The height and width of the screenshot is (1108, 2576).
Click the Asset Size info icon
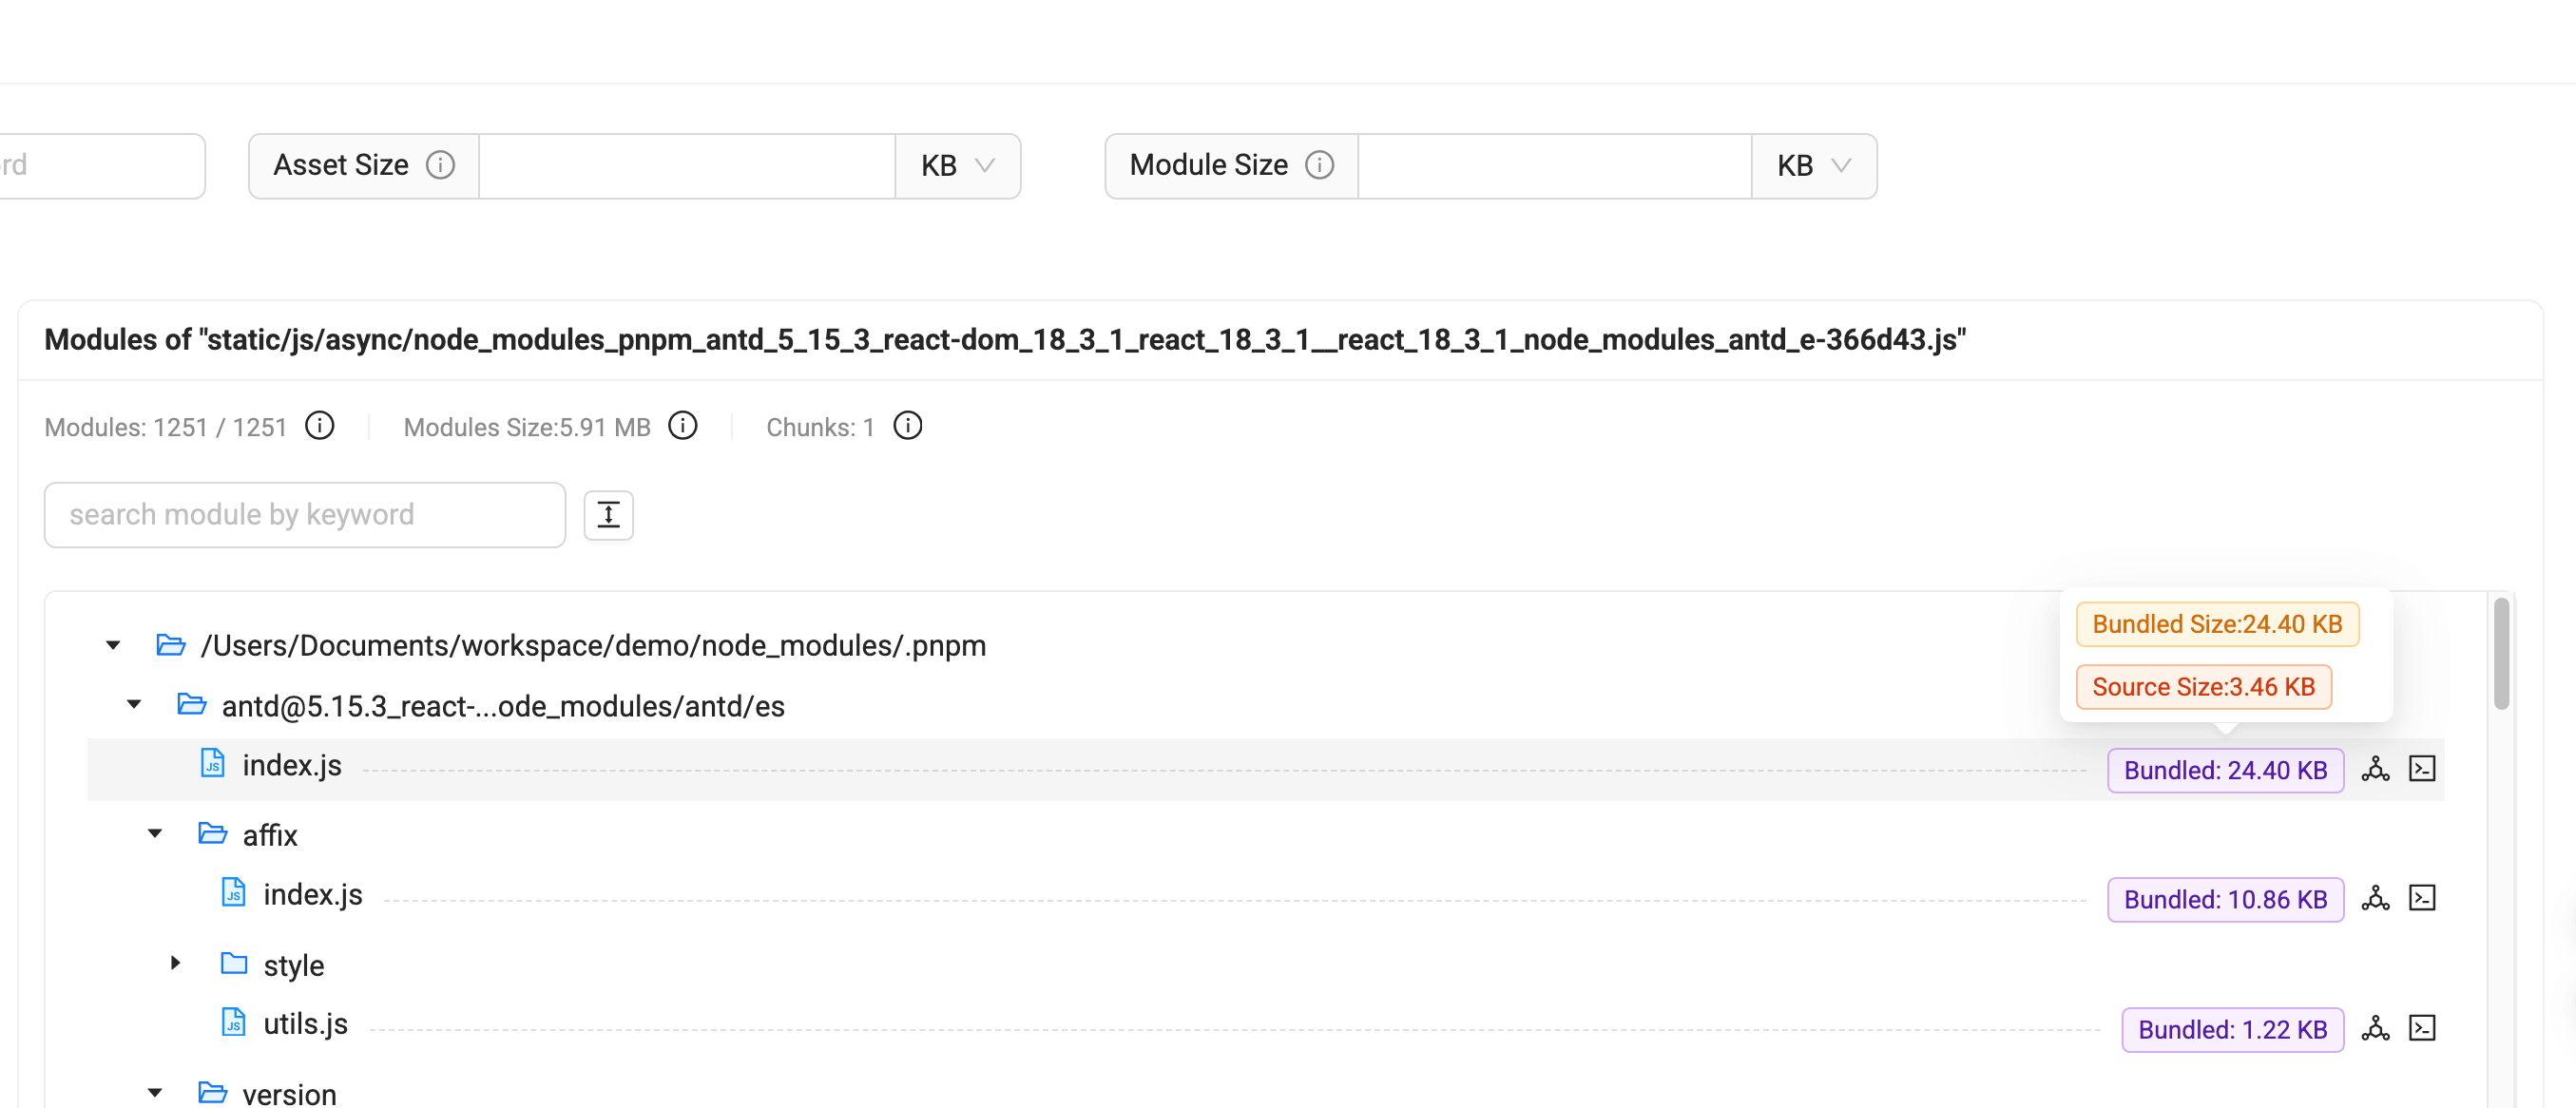pos(440,165)
